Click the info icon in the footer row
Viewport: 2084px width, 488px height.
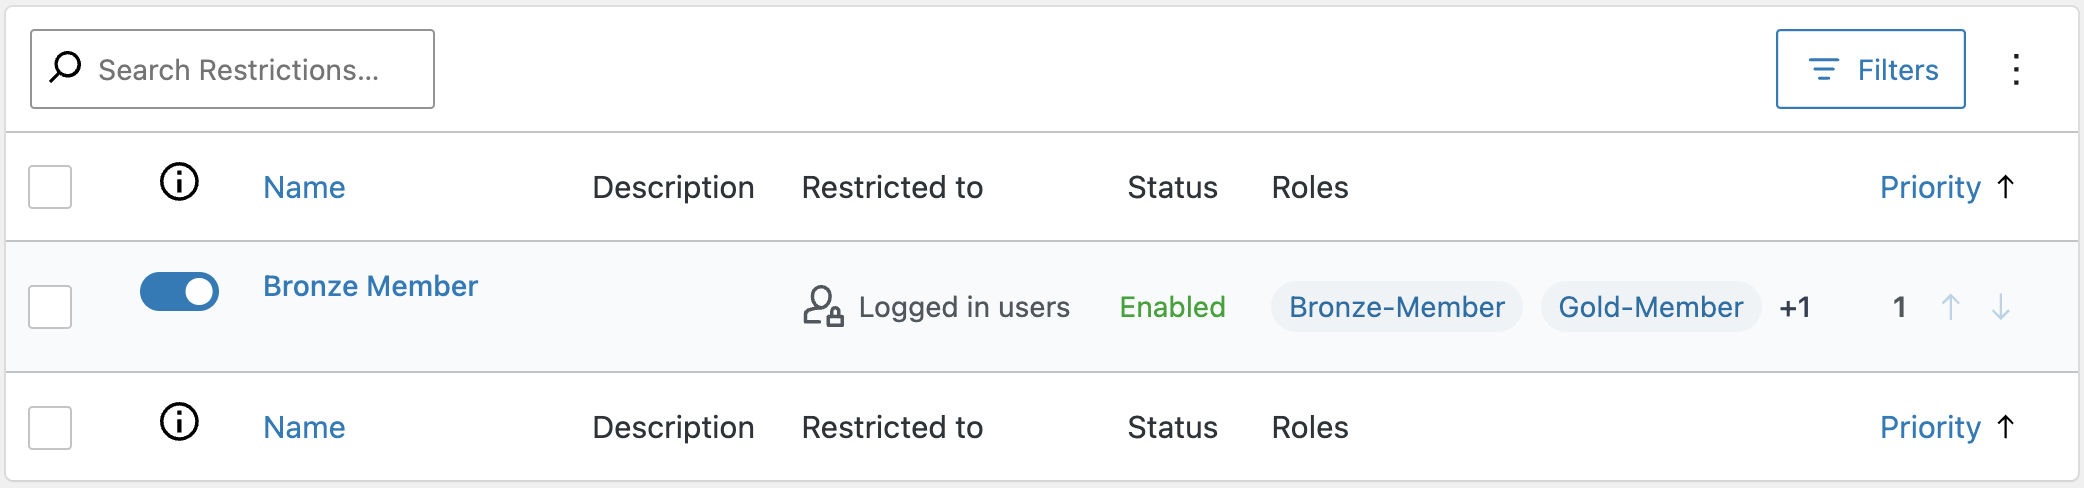180,423
